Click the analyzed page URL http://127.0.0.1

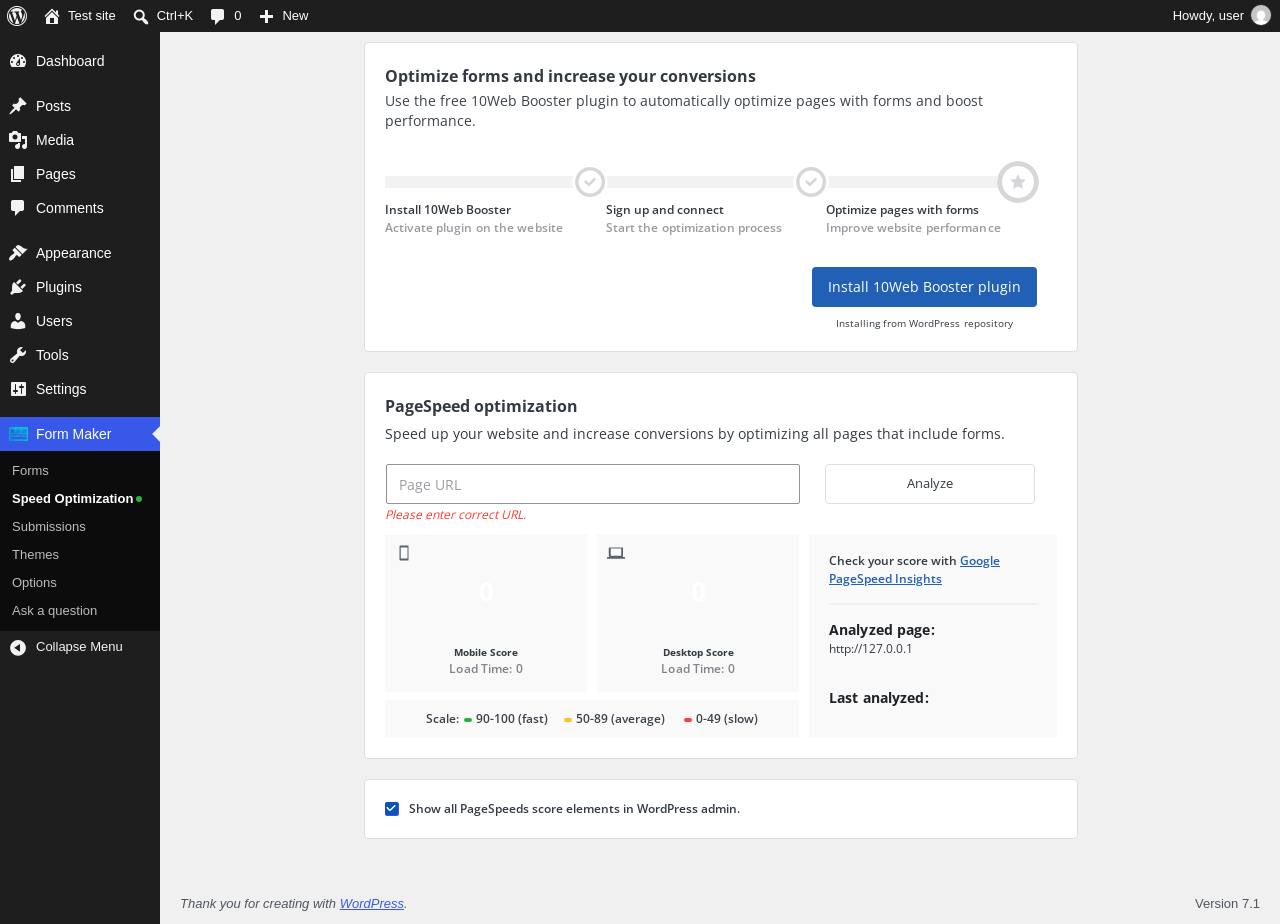click(871, 649)
